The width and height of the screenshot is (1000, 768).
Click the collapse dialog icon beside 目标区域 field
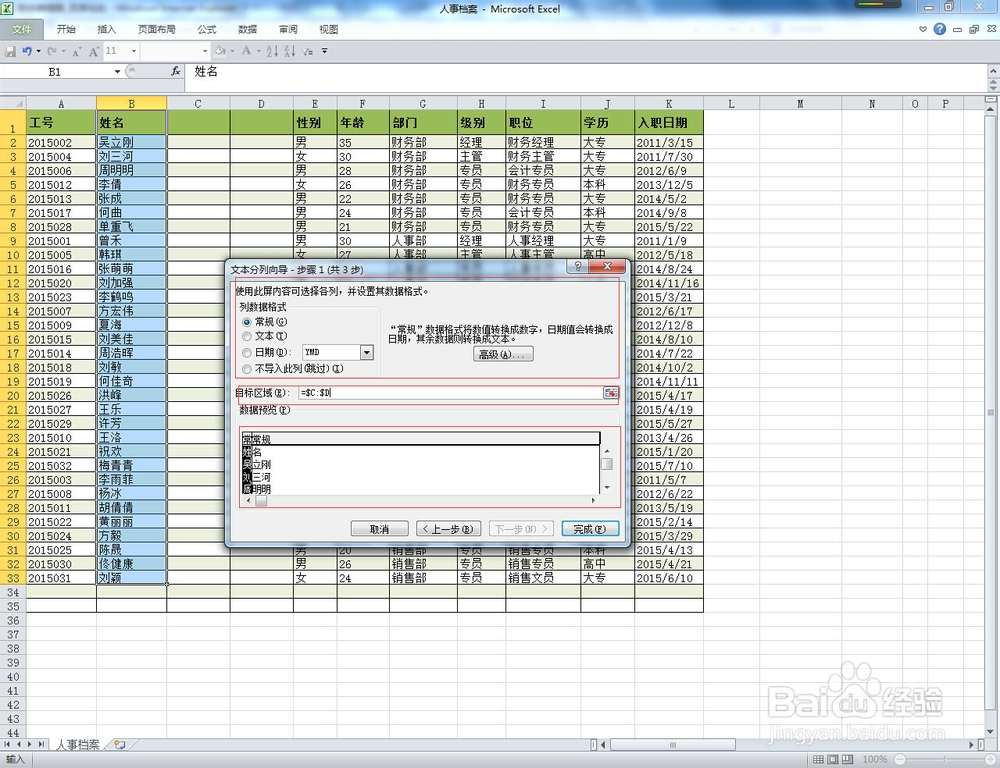coord(611,394)
